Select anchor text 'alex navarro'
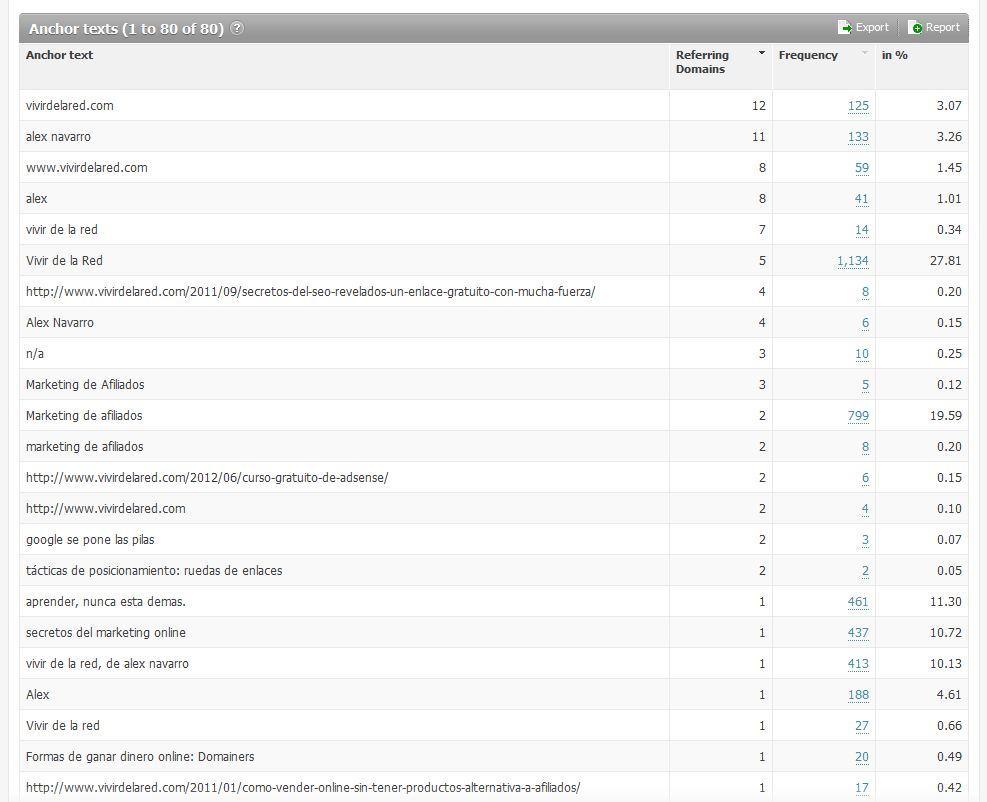987x802 pixels. tap(58, 137)
